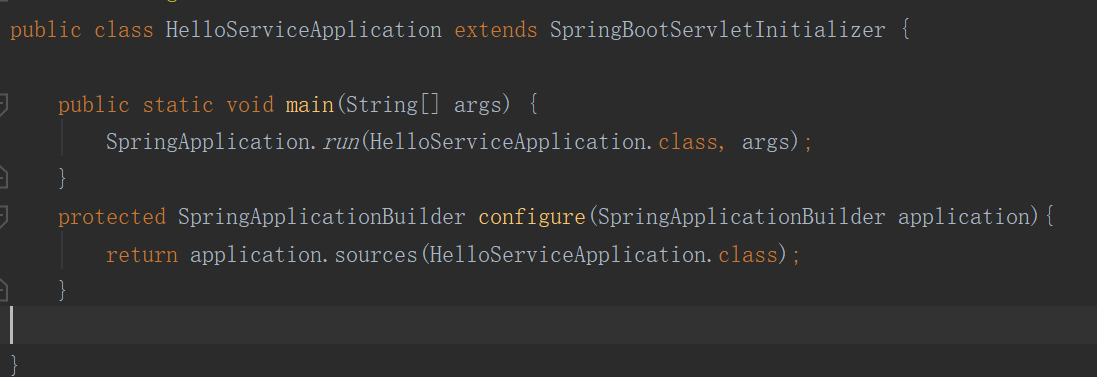Click the sources method call
Screen dimensions: 1097x377
pyautogui.click(x=376, y=255)
